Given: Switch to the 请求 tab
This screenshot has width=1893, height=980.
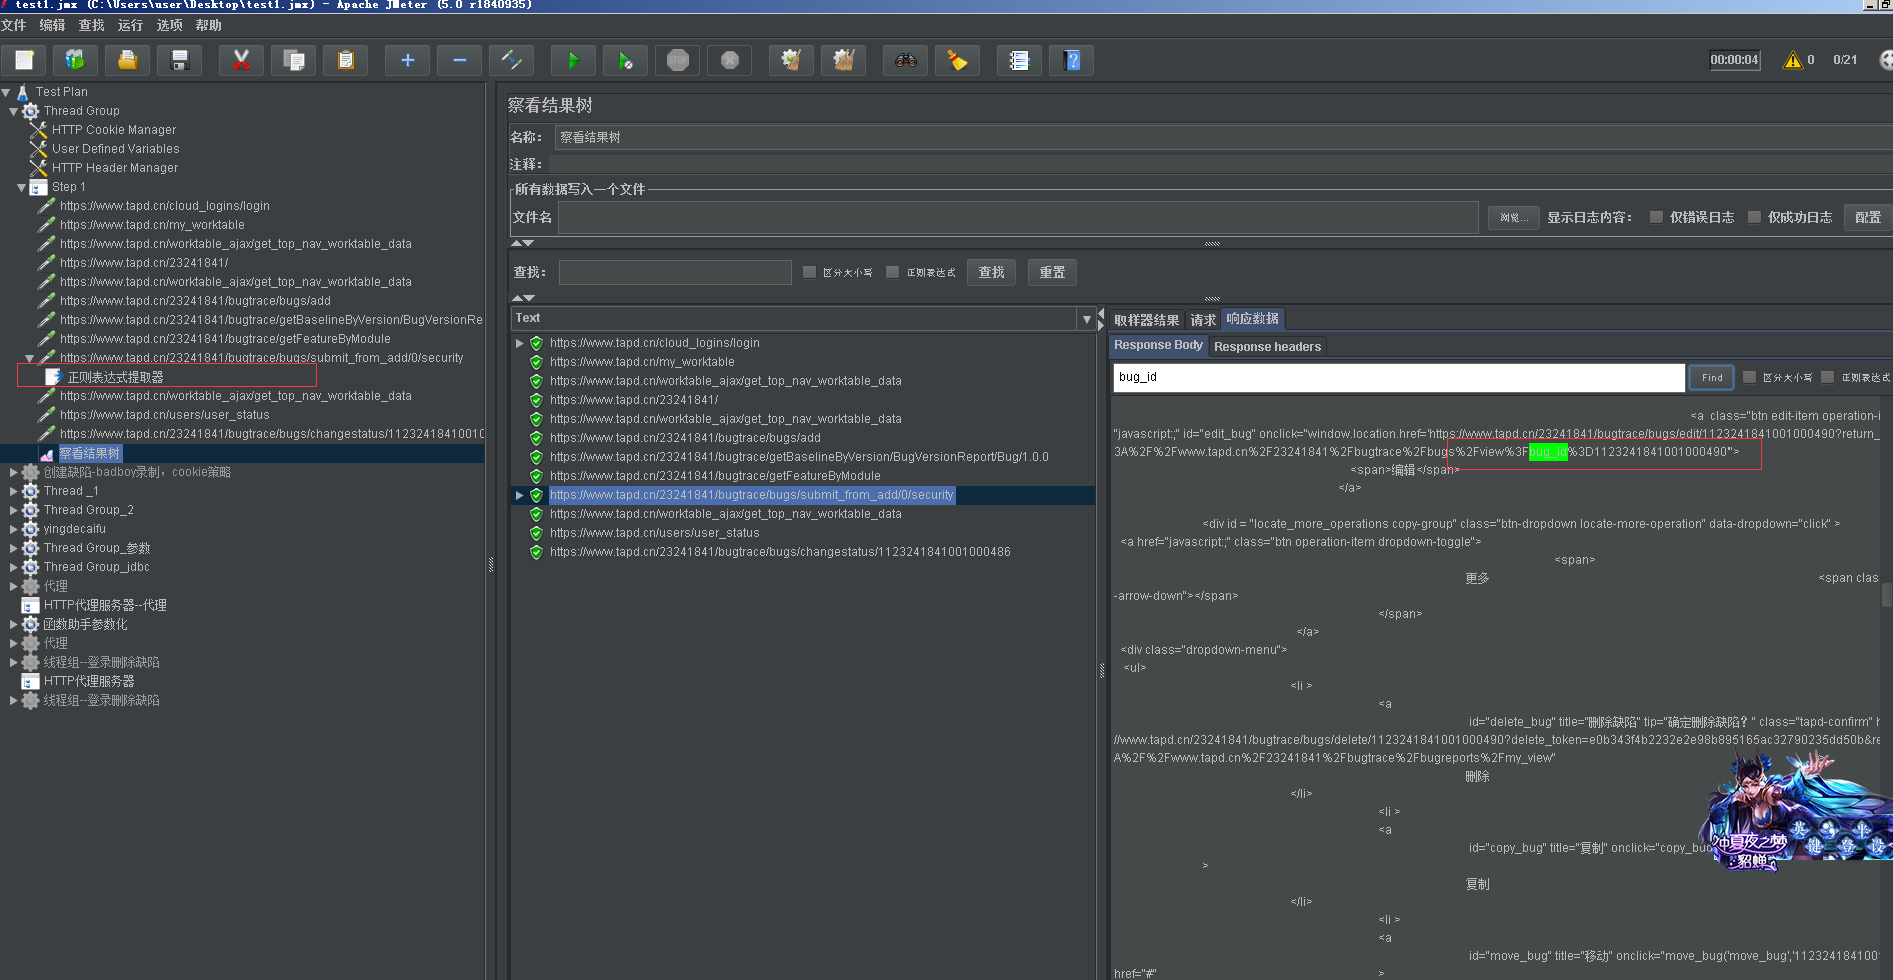Looking at the screenshot, I should 1203,320.
